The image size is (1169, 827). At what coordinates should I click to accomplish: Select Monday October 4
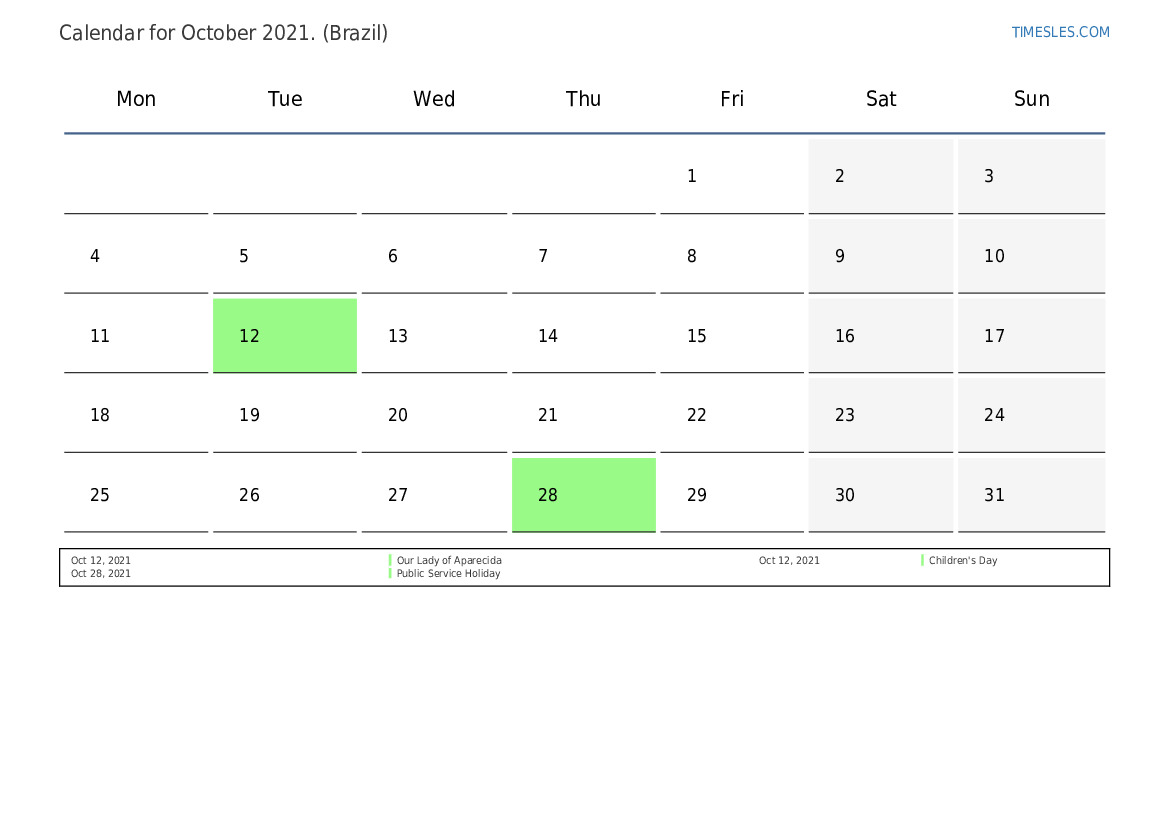tap(136, 256)
